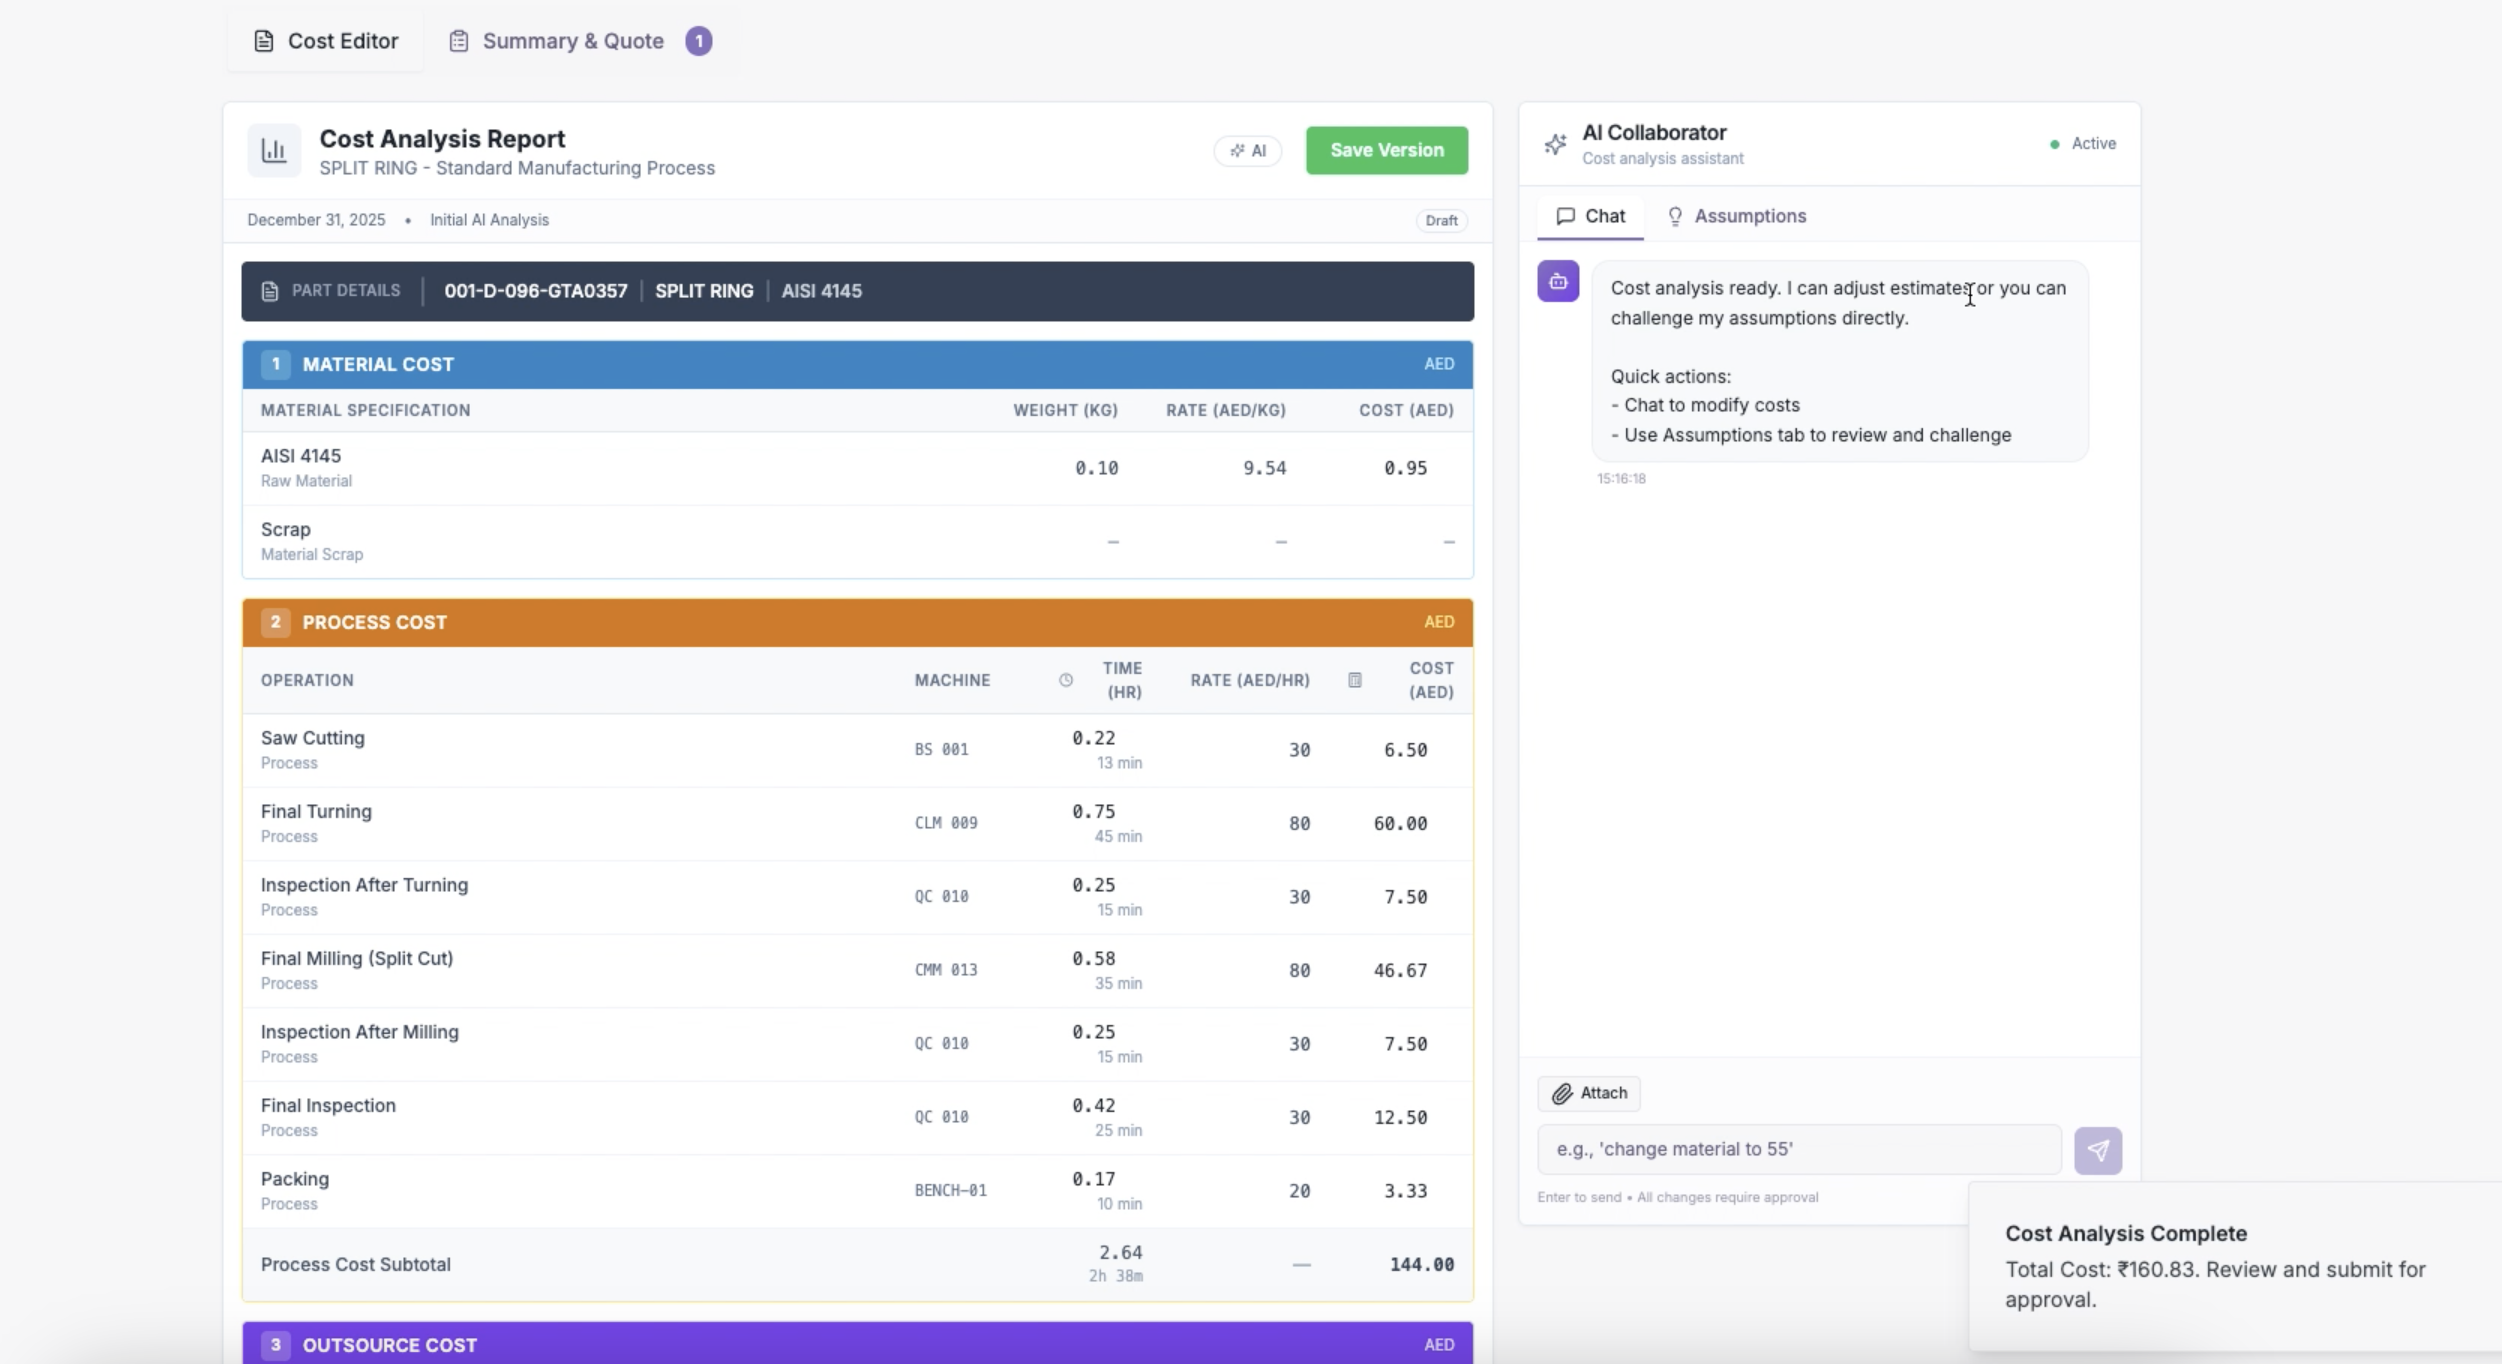Image resolution: width=2502 pixels, height=1364 pixels.
Task: Click the Final Turning time value
Action: [1093, 812]
